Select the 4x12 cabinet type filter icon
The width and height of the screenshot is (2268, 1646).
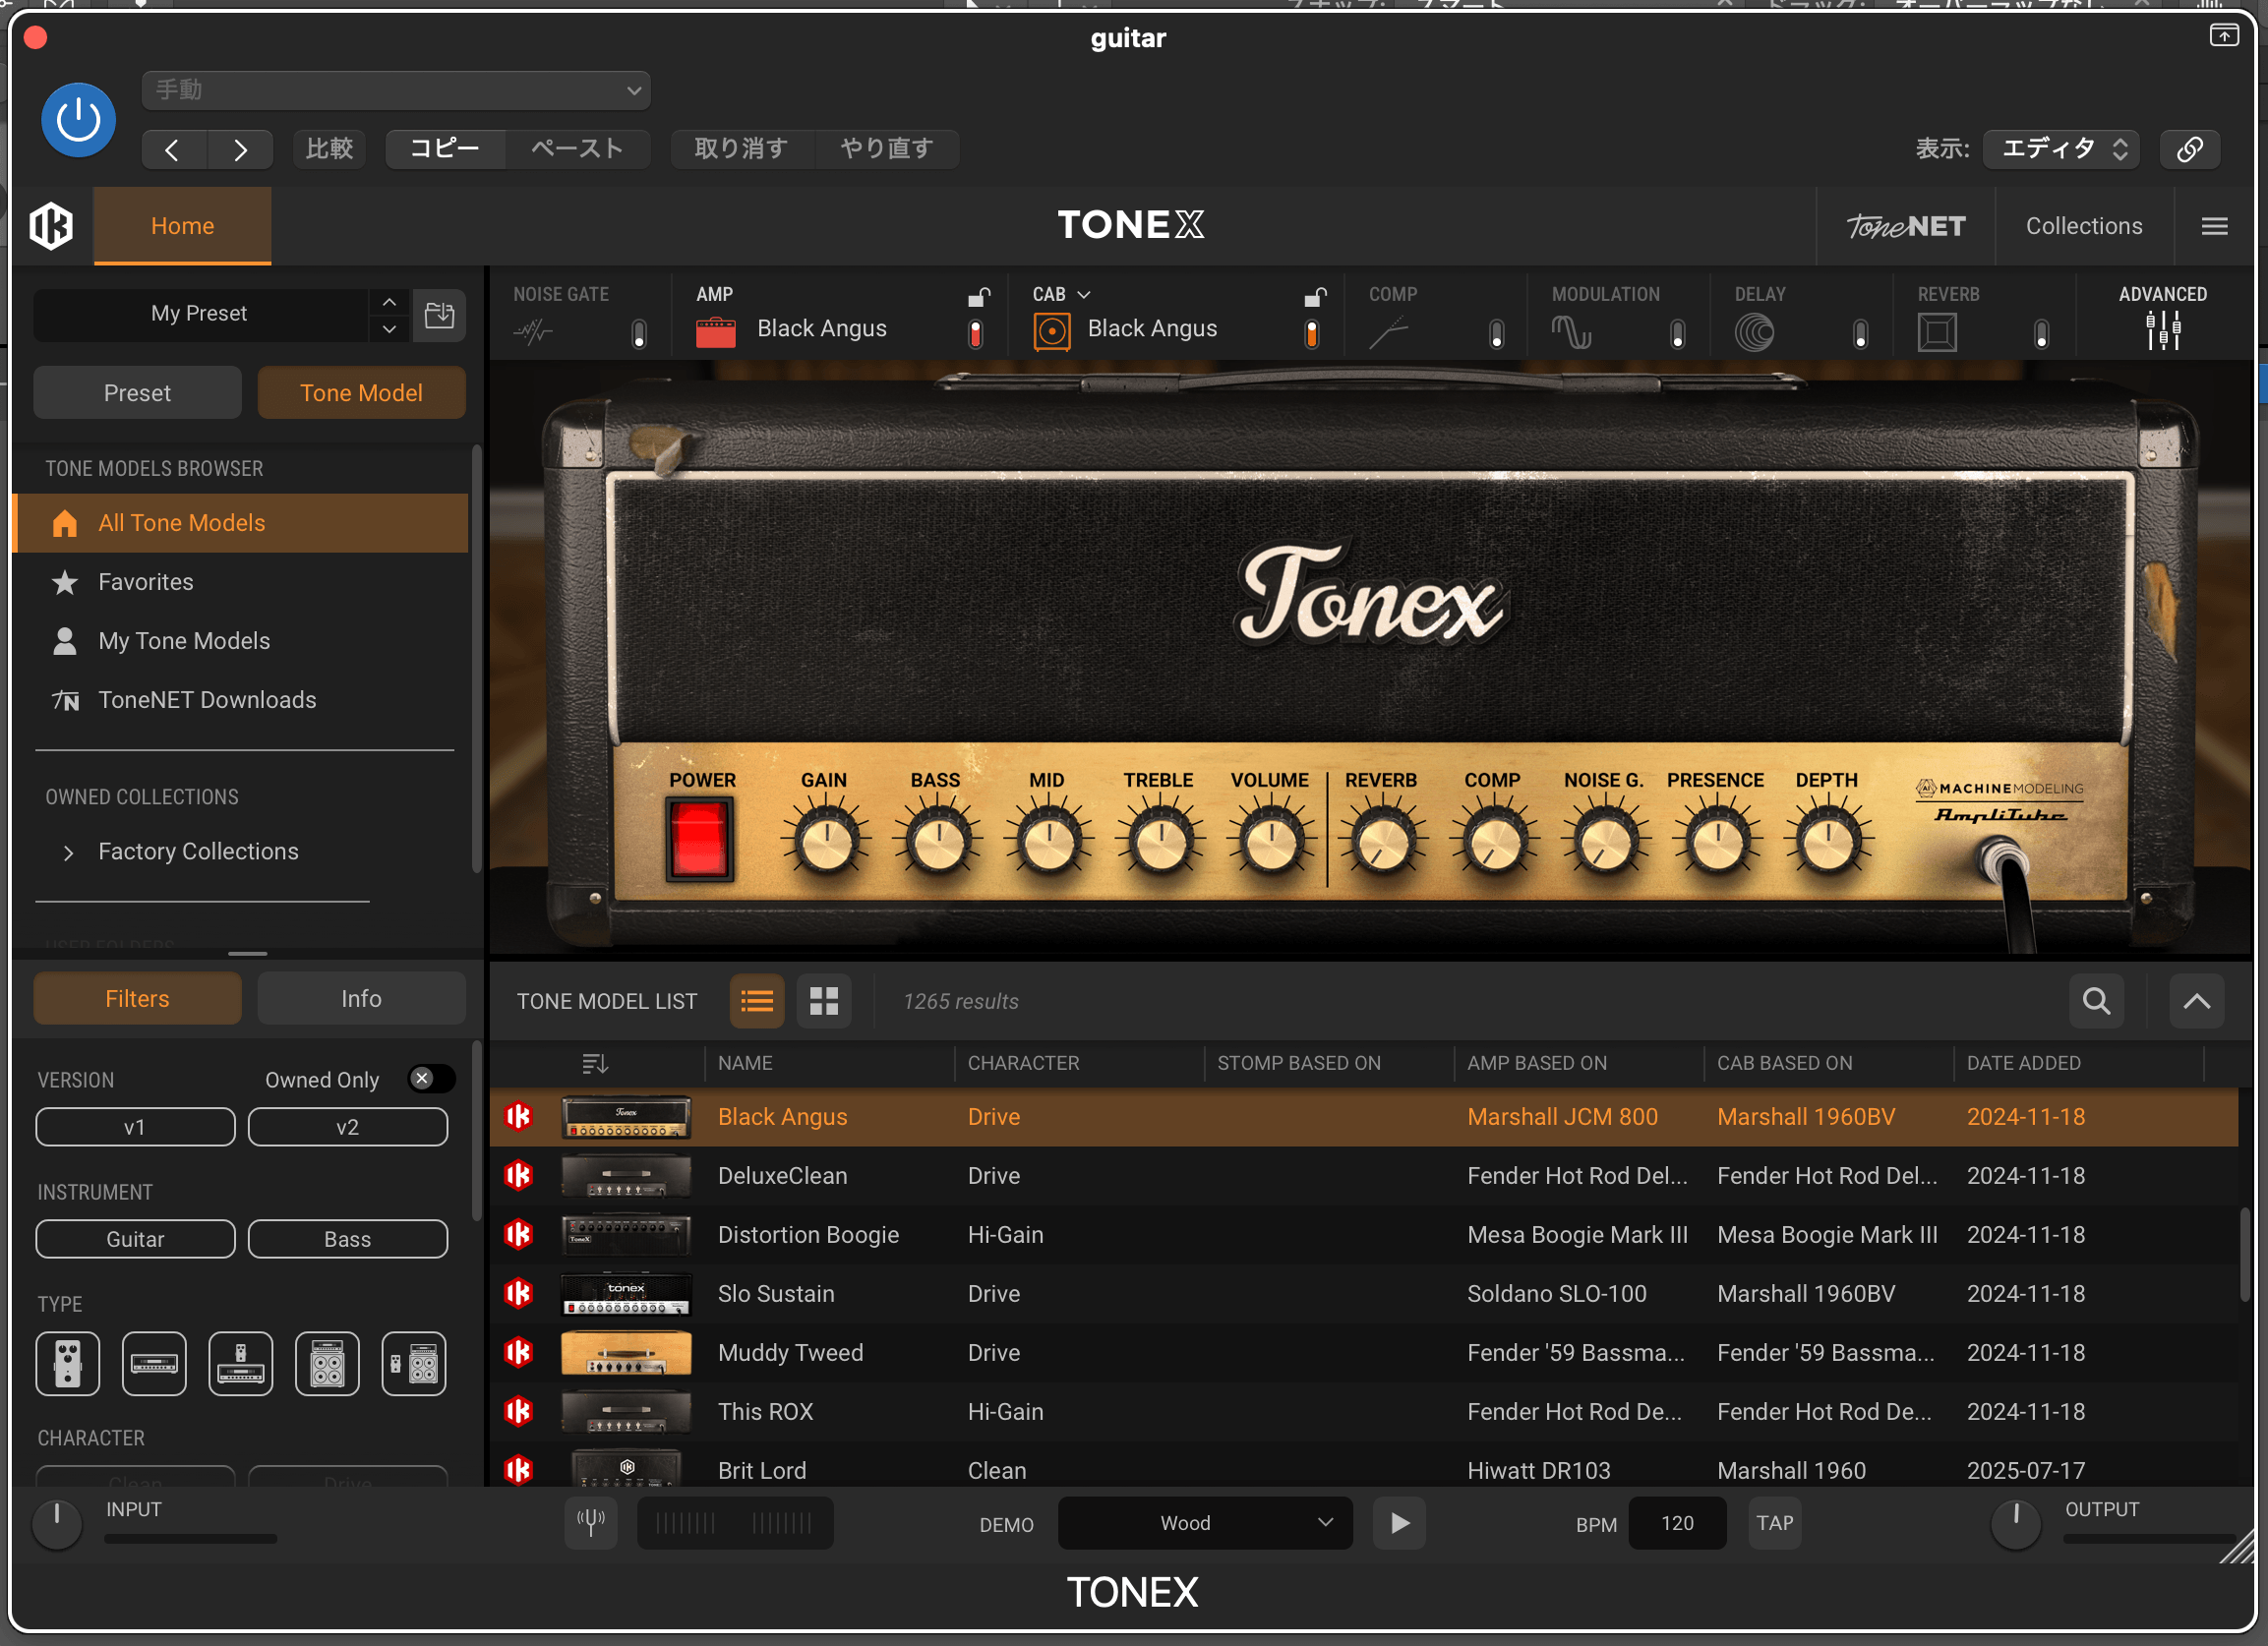[x=326, y=1363]
